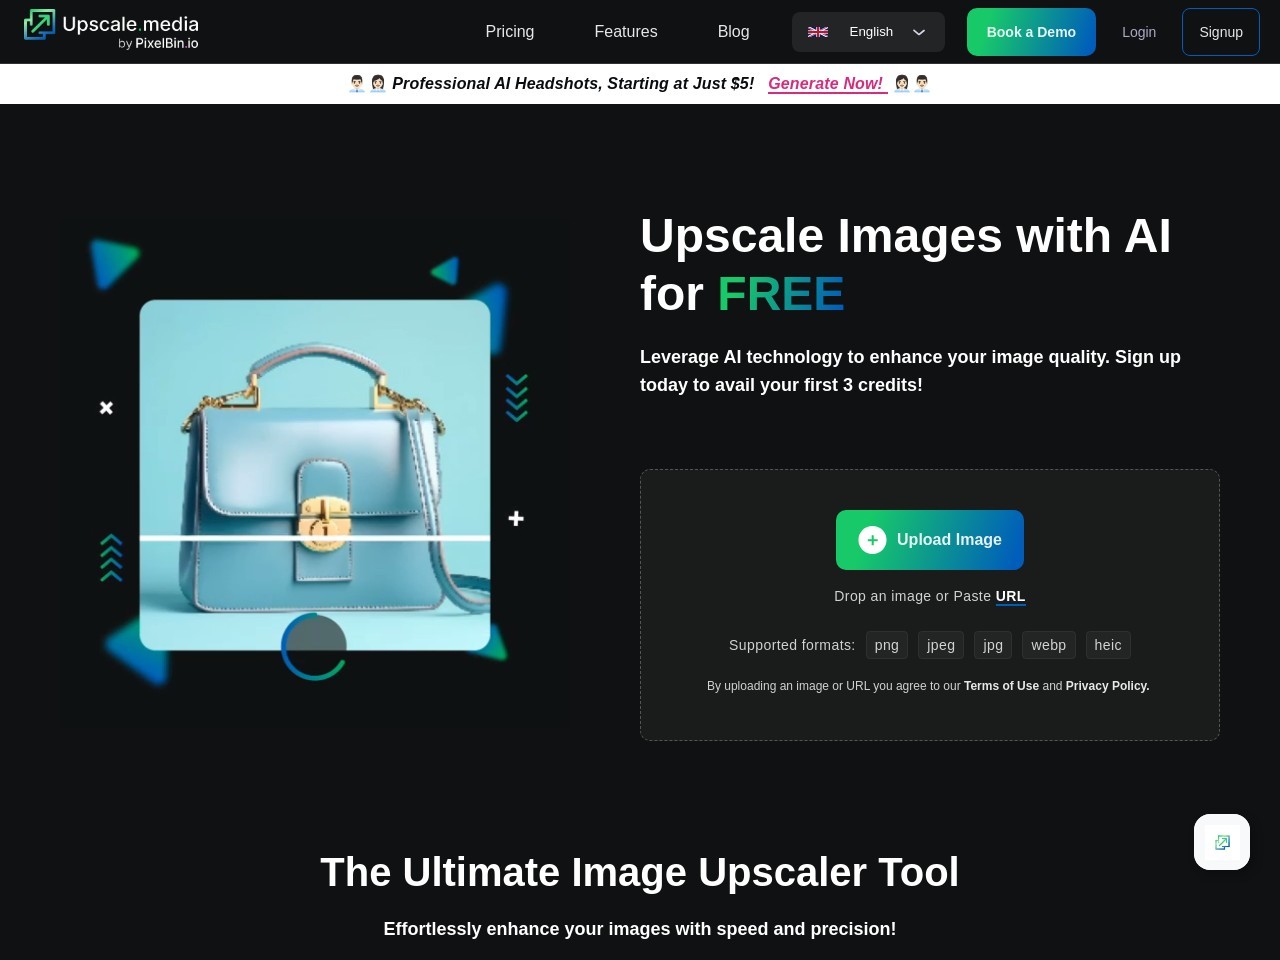The height and width of the screenshot is (960, 1280).
Task: Click the floating upscale widget icon
Action: click(x=1221, y=842)
